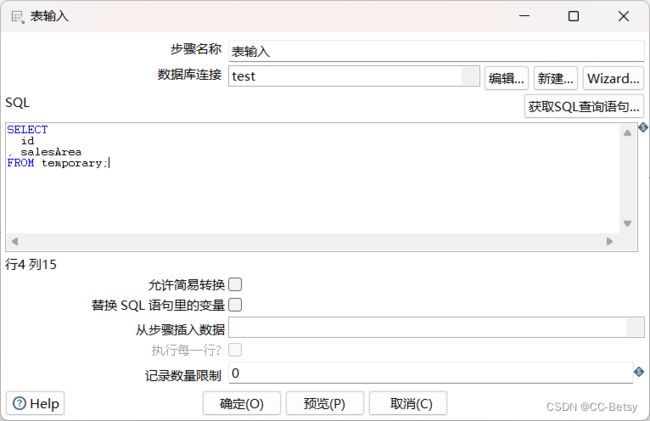Click inside the SQL query editor area

313,178
